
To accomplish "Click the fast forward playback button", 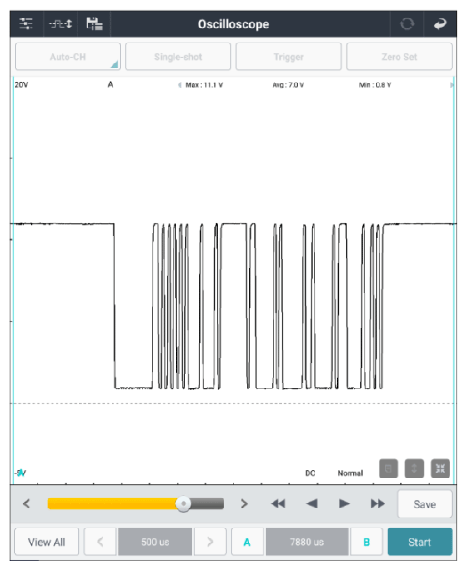I will click(378, 504).
